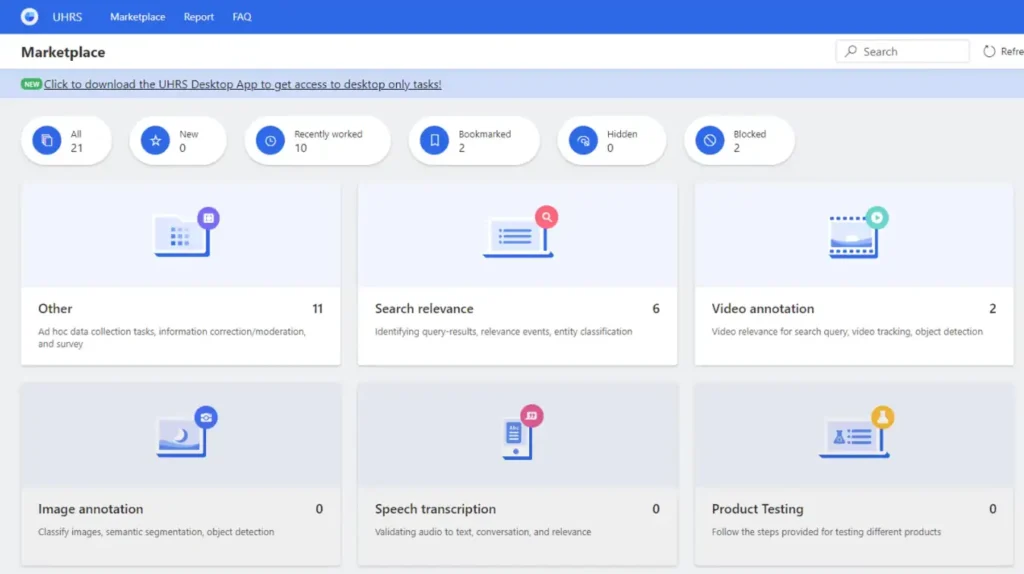Viewport: 1024px width, 574px height.
Task: Click the UHRS brand name
Action: (67, 17)
